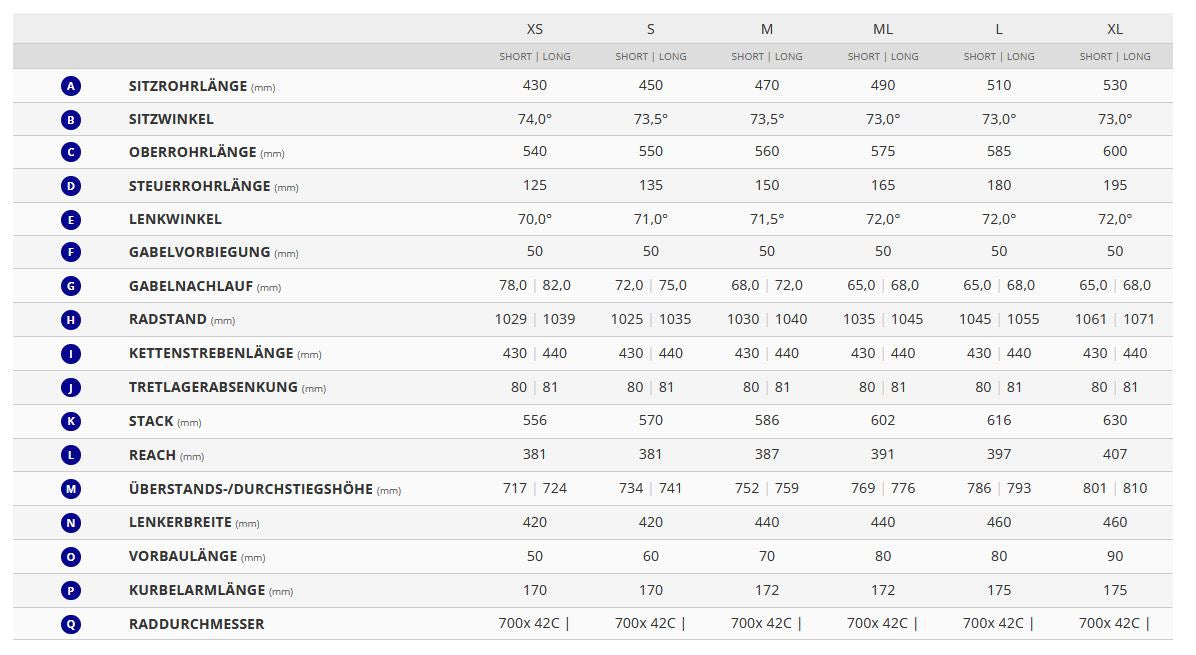This screenshot has width=1196, height=655.
Task: Select the ML size column header
Action: 883,29
